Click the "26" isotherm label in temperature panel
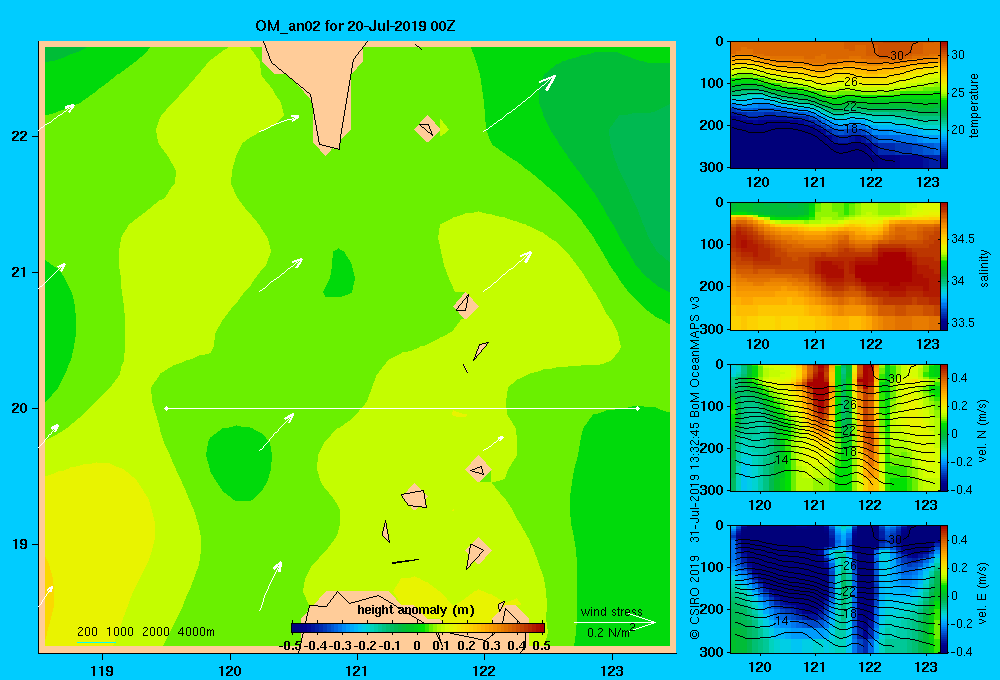Image resolution: width=1000 pixels, height=680 pixels. (851, 82)
